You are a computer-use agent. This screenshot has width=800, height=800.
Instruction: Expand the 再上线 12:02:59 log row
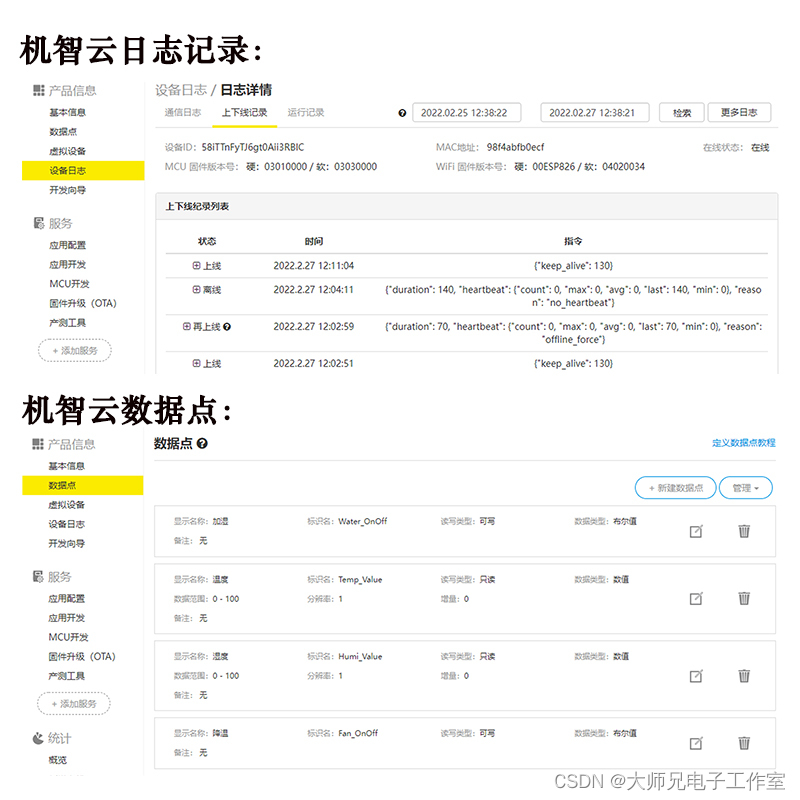pyautogui.click(x=186, y=326)
